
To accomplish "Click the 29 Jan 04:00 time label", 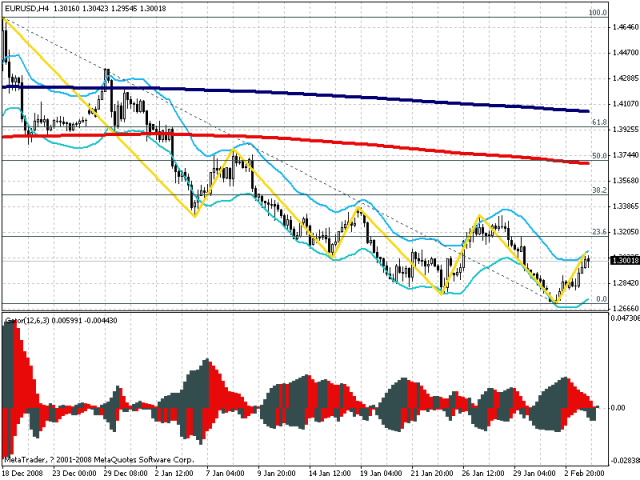I will point(535,473).
